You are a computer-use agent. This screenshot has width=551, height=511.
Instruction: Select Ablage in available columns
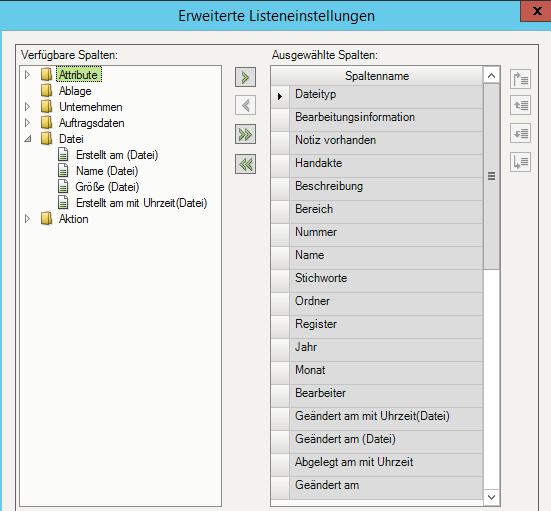pos(75,91)
